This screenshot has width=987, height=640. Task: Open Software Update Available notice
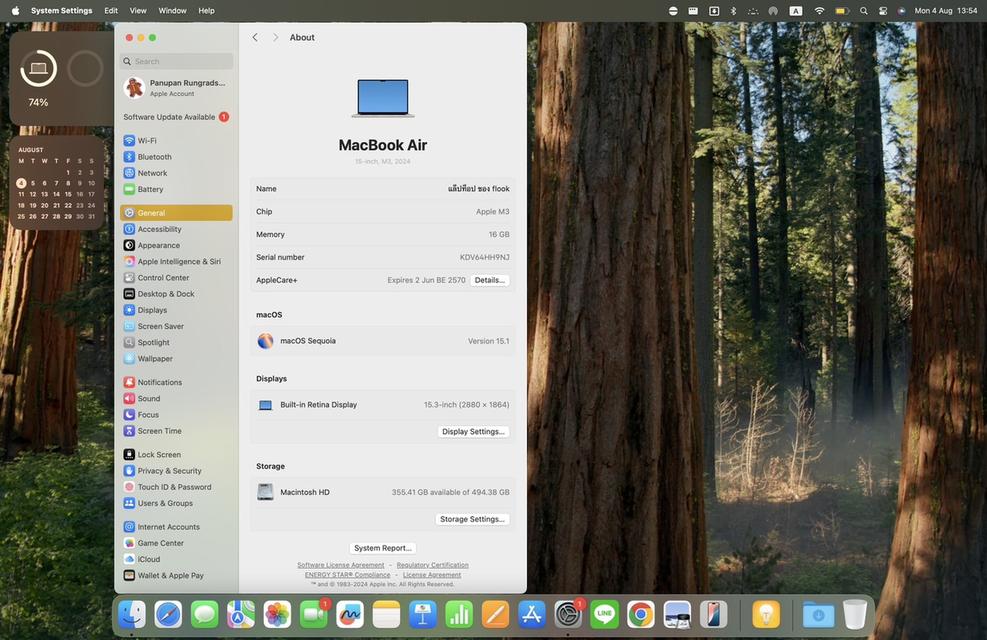point(176,117)
